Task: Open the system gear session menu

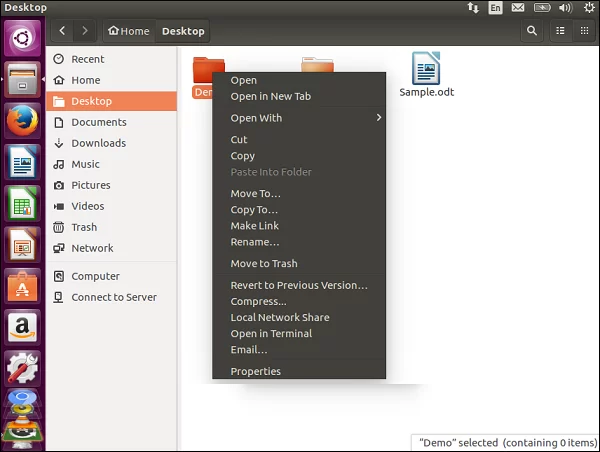Action: pyautogui.click(x=589, y=8)
